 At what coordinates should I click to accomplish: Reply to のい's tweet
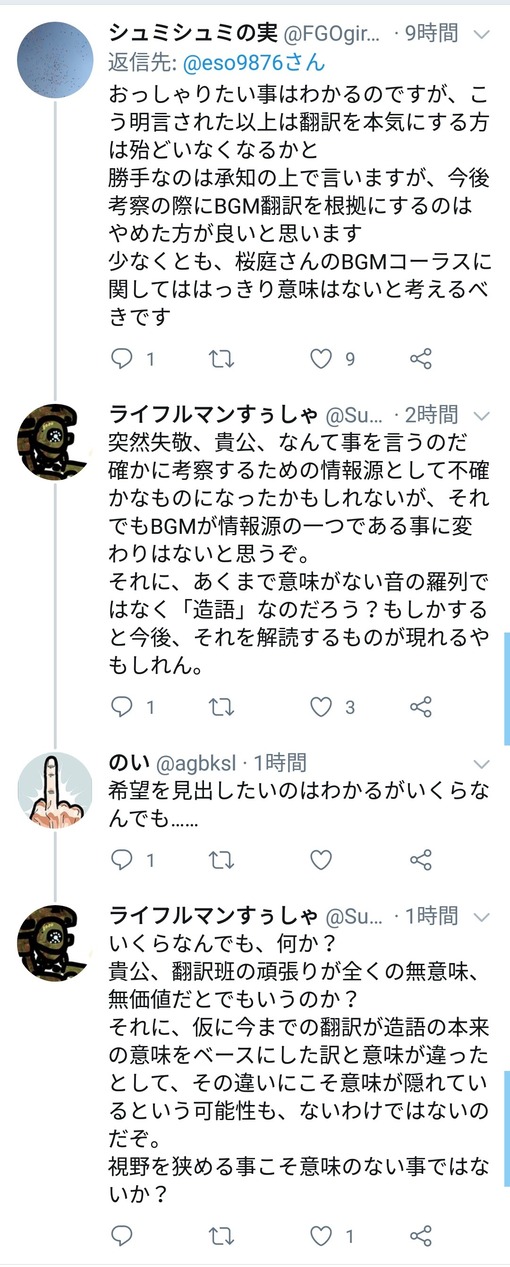point(122,859)
